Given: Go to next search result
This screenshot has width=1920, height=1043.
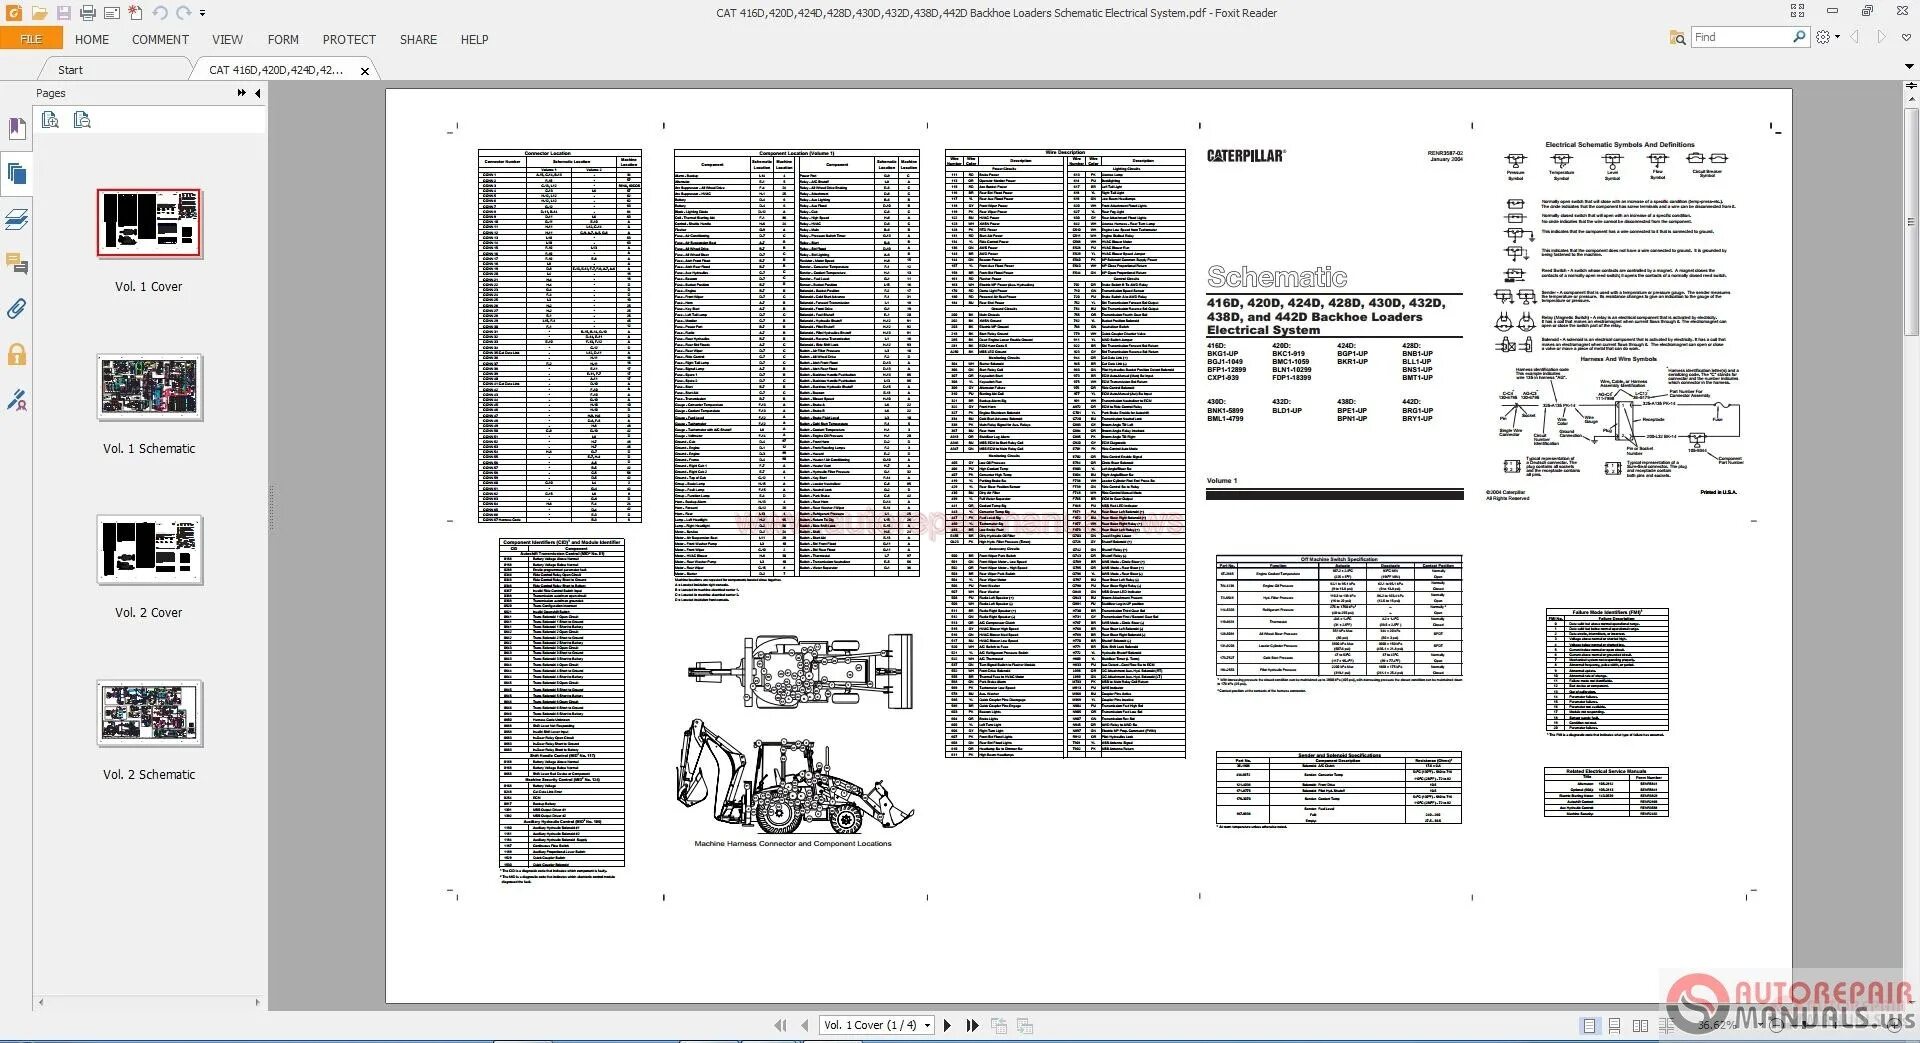Looking at the screenshot, I should point(1881,37).
